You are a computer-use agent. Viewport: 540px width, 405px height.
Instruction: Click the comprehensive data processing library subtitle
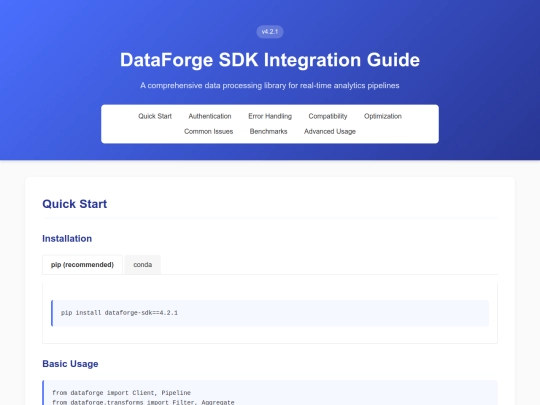(270, 86)
